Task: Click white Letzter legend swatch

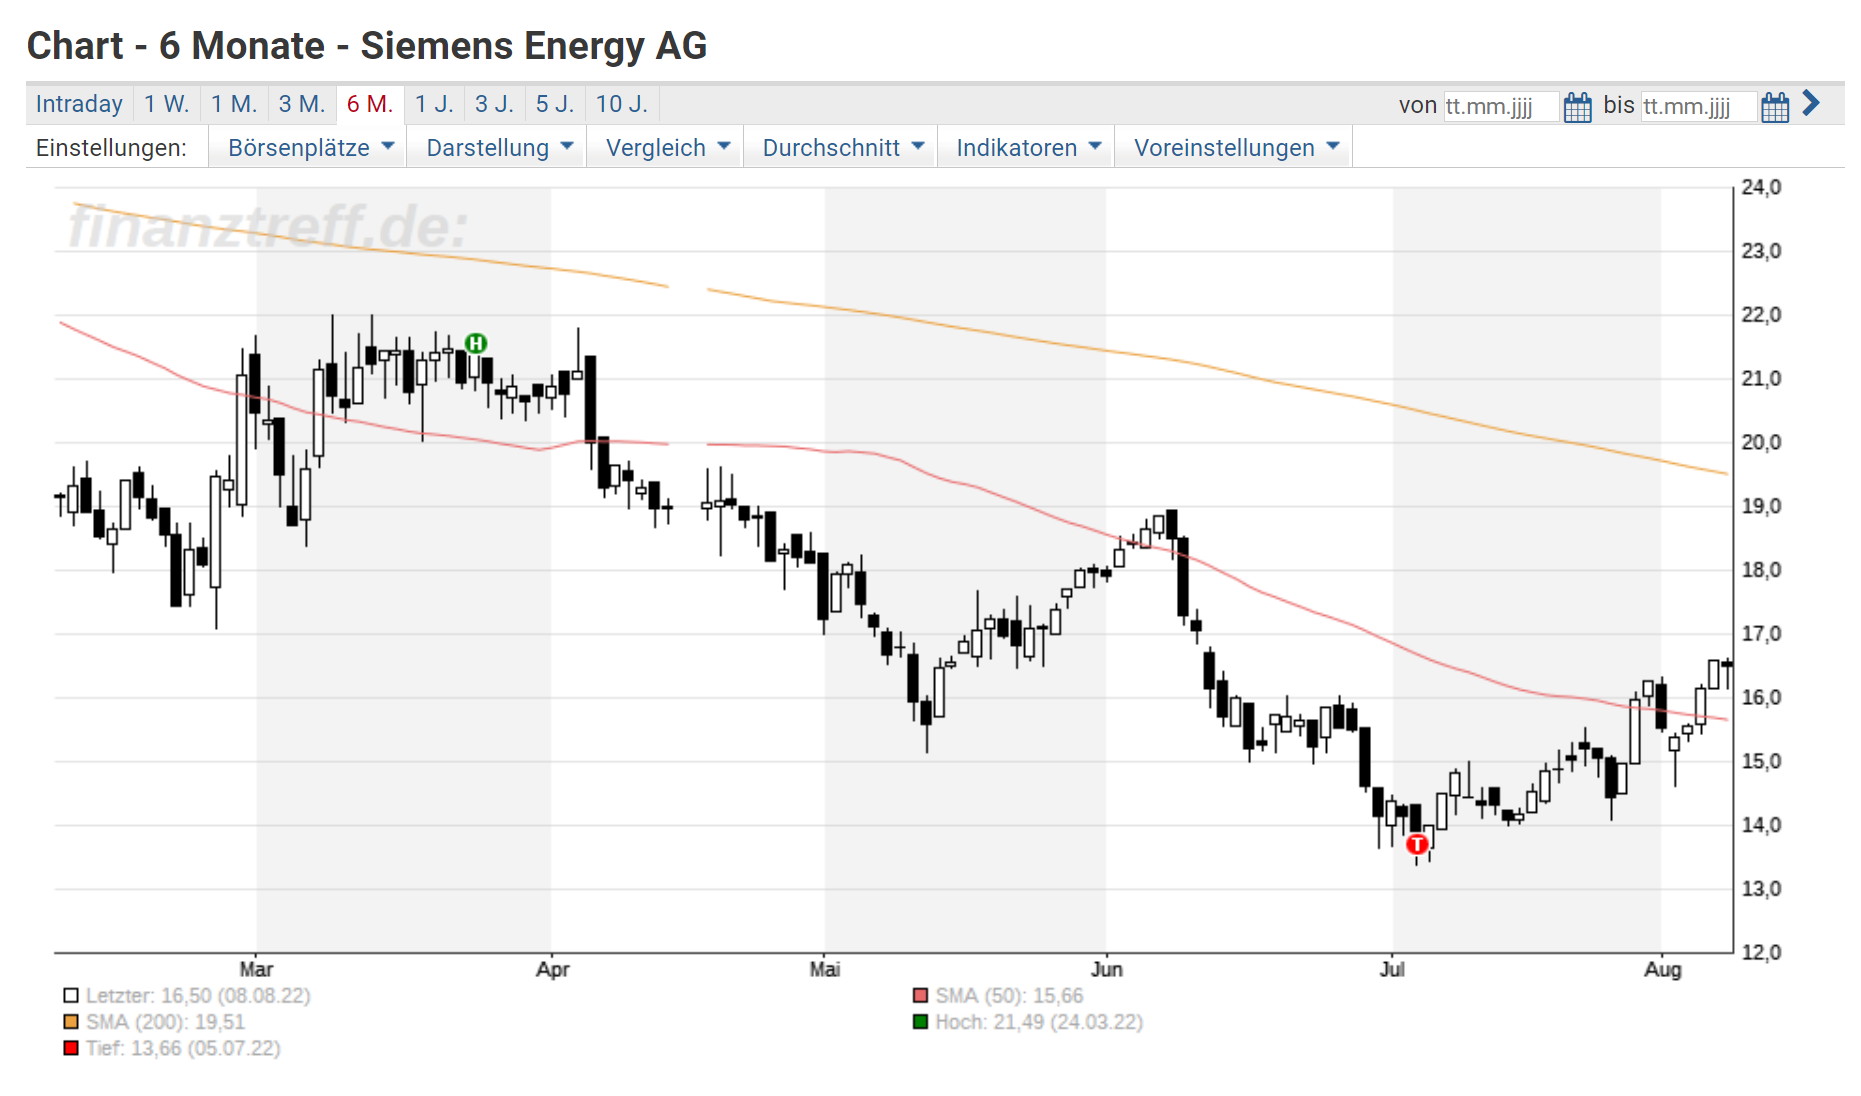Action: tap(71, 995)
